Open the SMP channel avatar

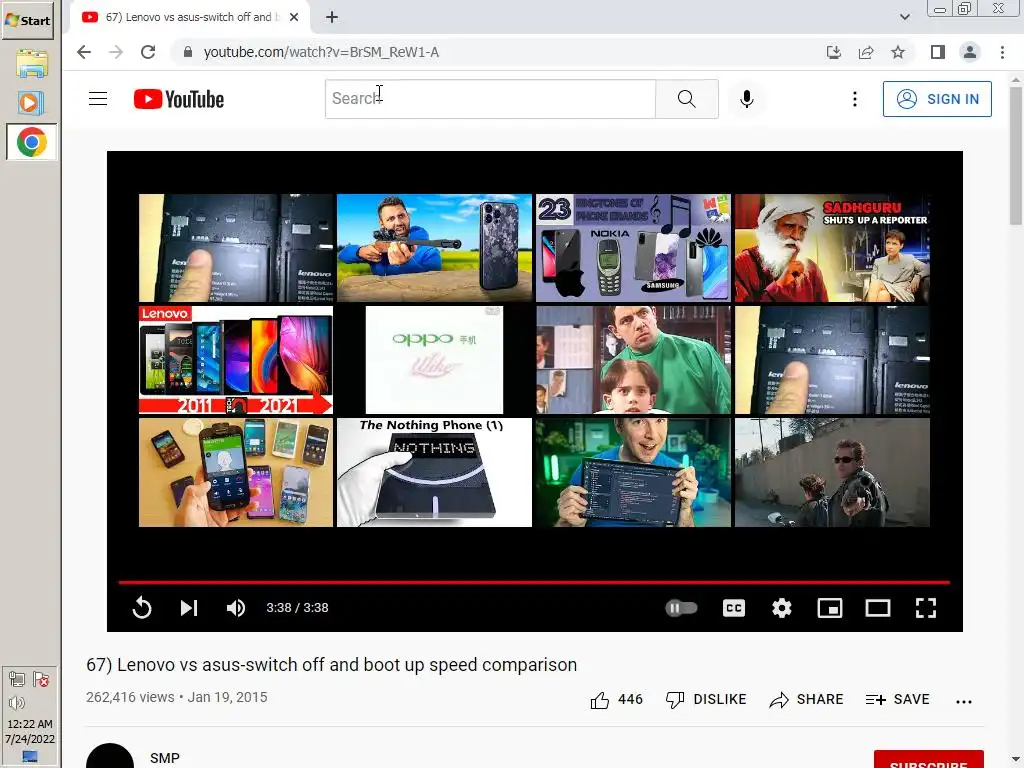pos(110,756)
